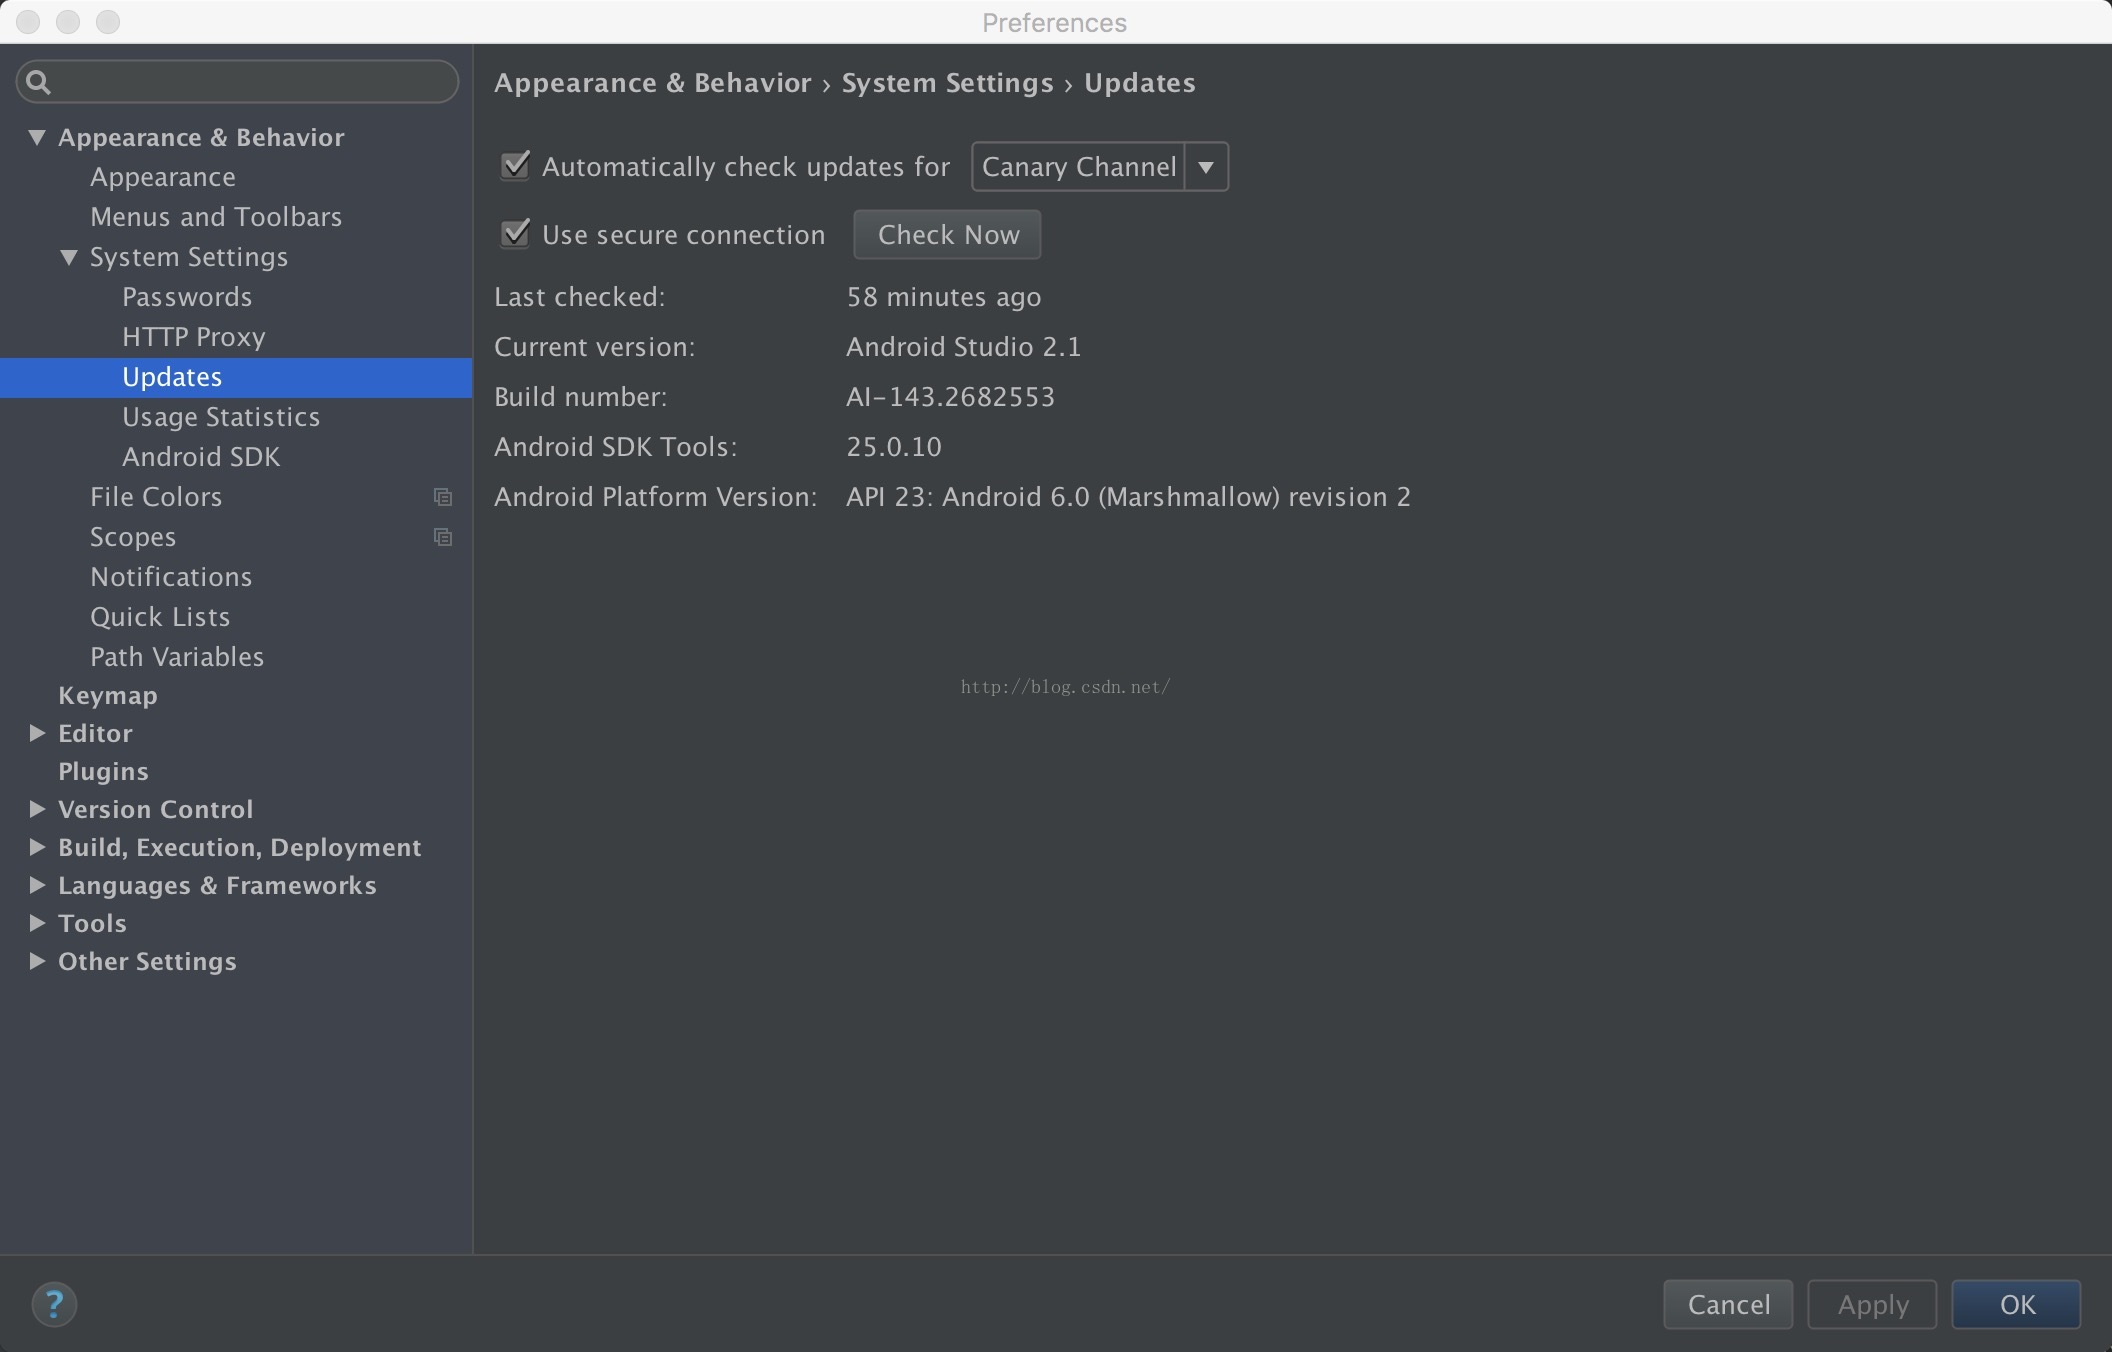Click the project-level icon beside File Colors
The height and width of the screenshot is (1352, 2112).
point(443,497)
